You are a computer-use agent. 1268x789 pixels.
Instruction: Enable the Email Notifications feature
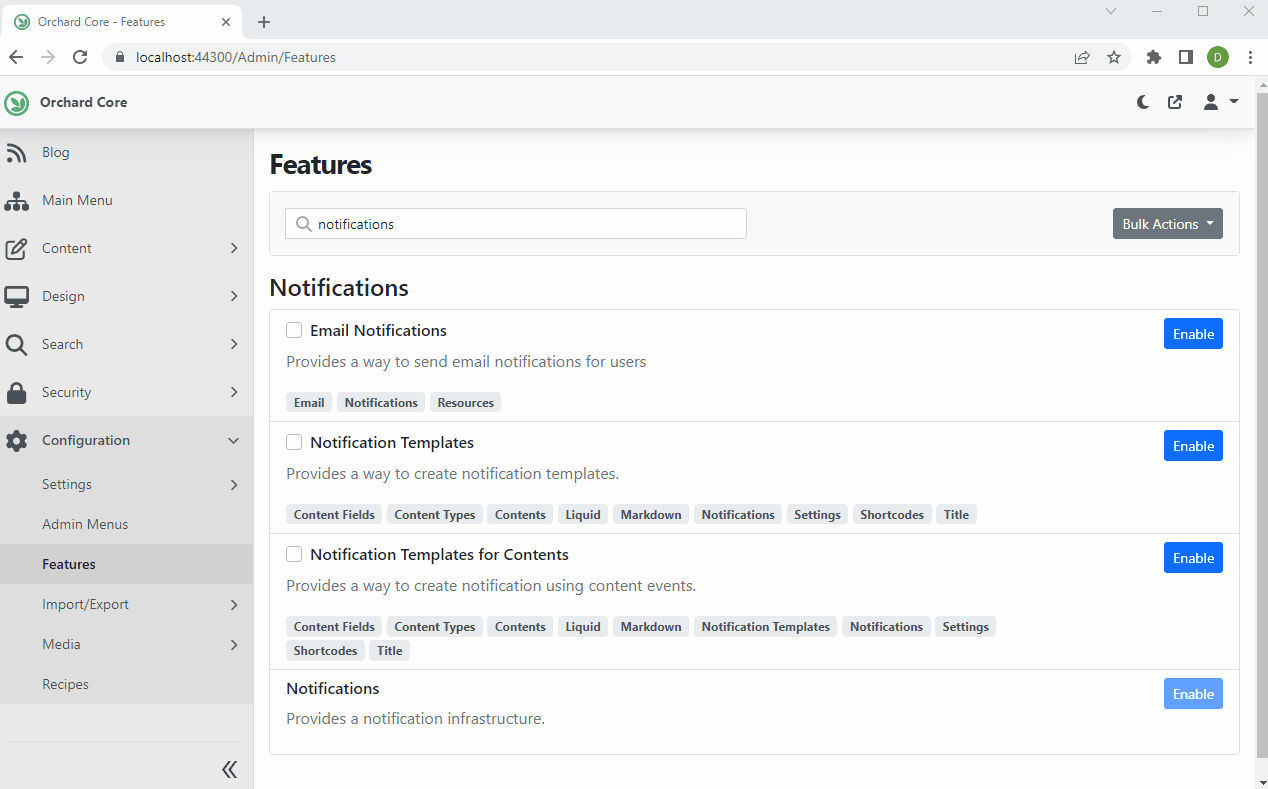click(1193, 334)
